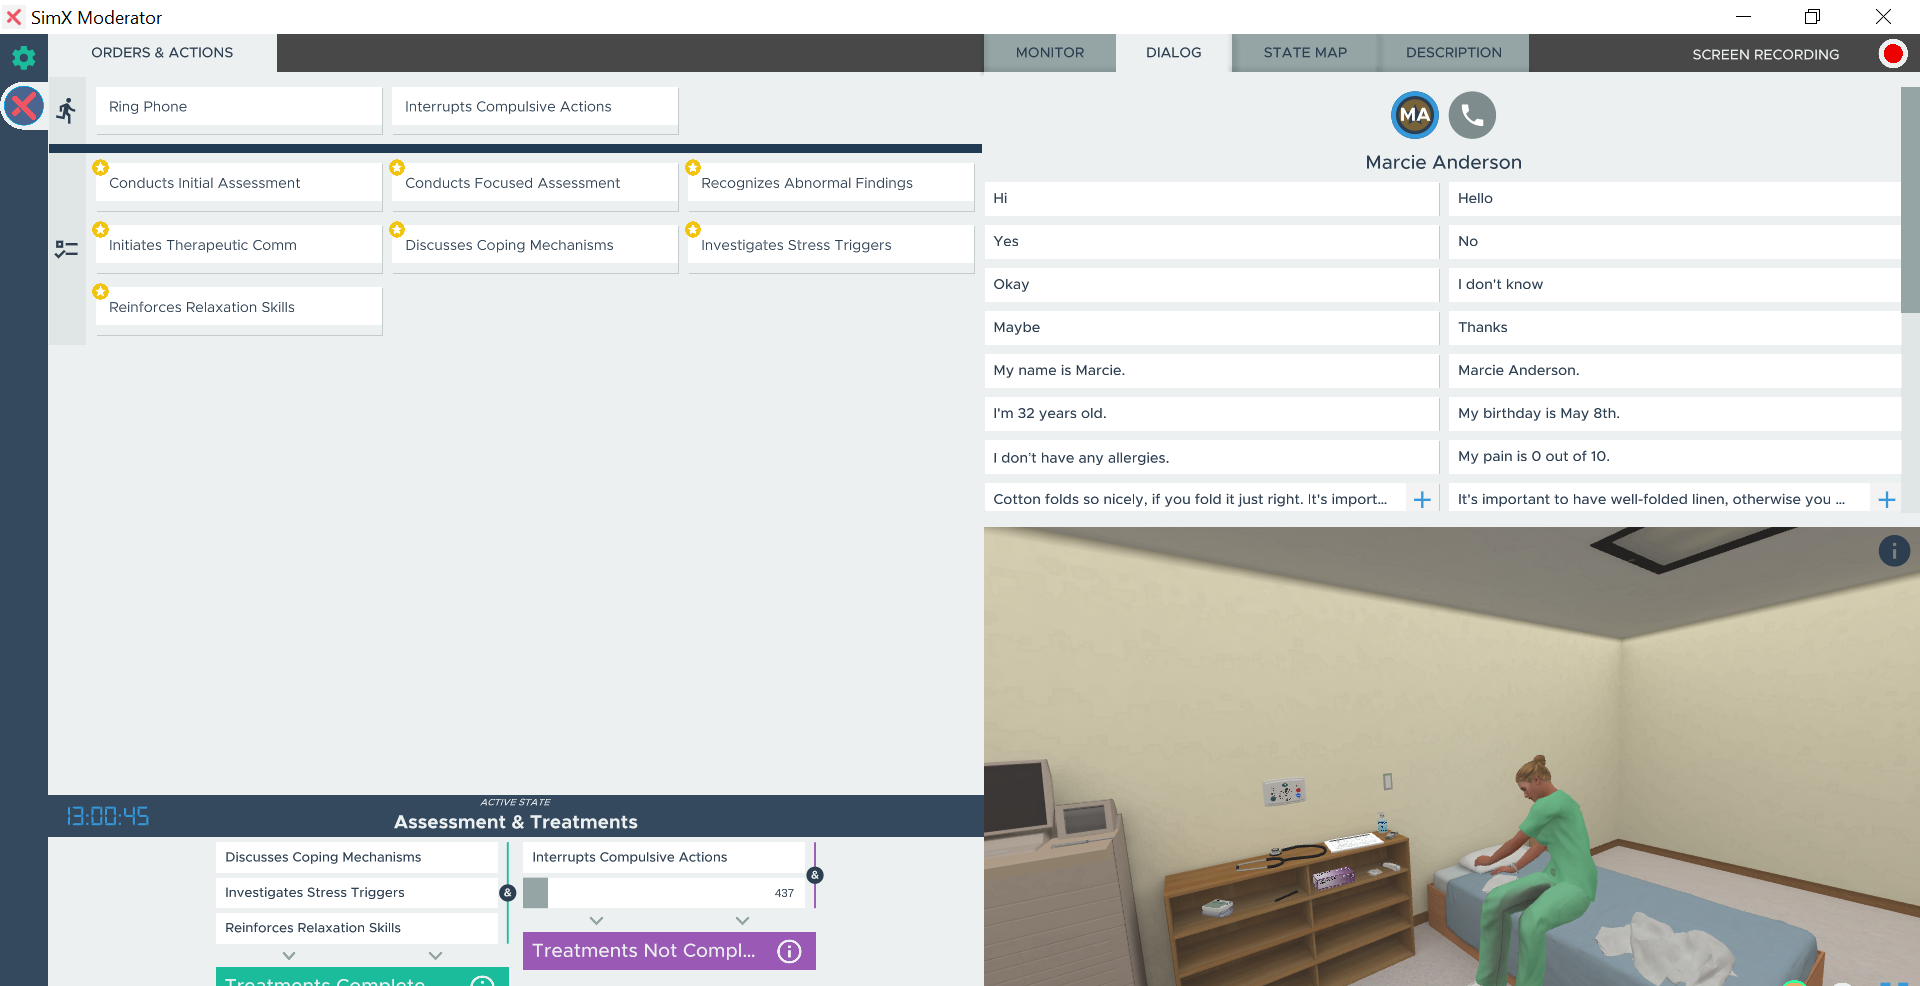The width and height of the screenshot is (1920, 986).
Task: Toggle star on Conducts Initial Assessment
Action: [100, 168]
